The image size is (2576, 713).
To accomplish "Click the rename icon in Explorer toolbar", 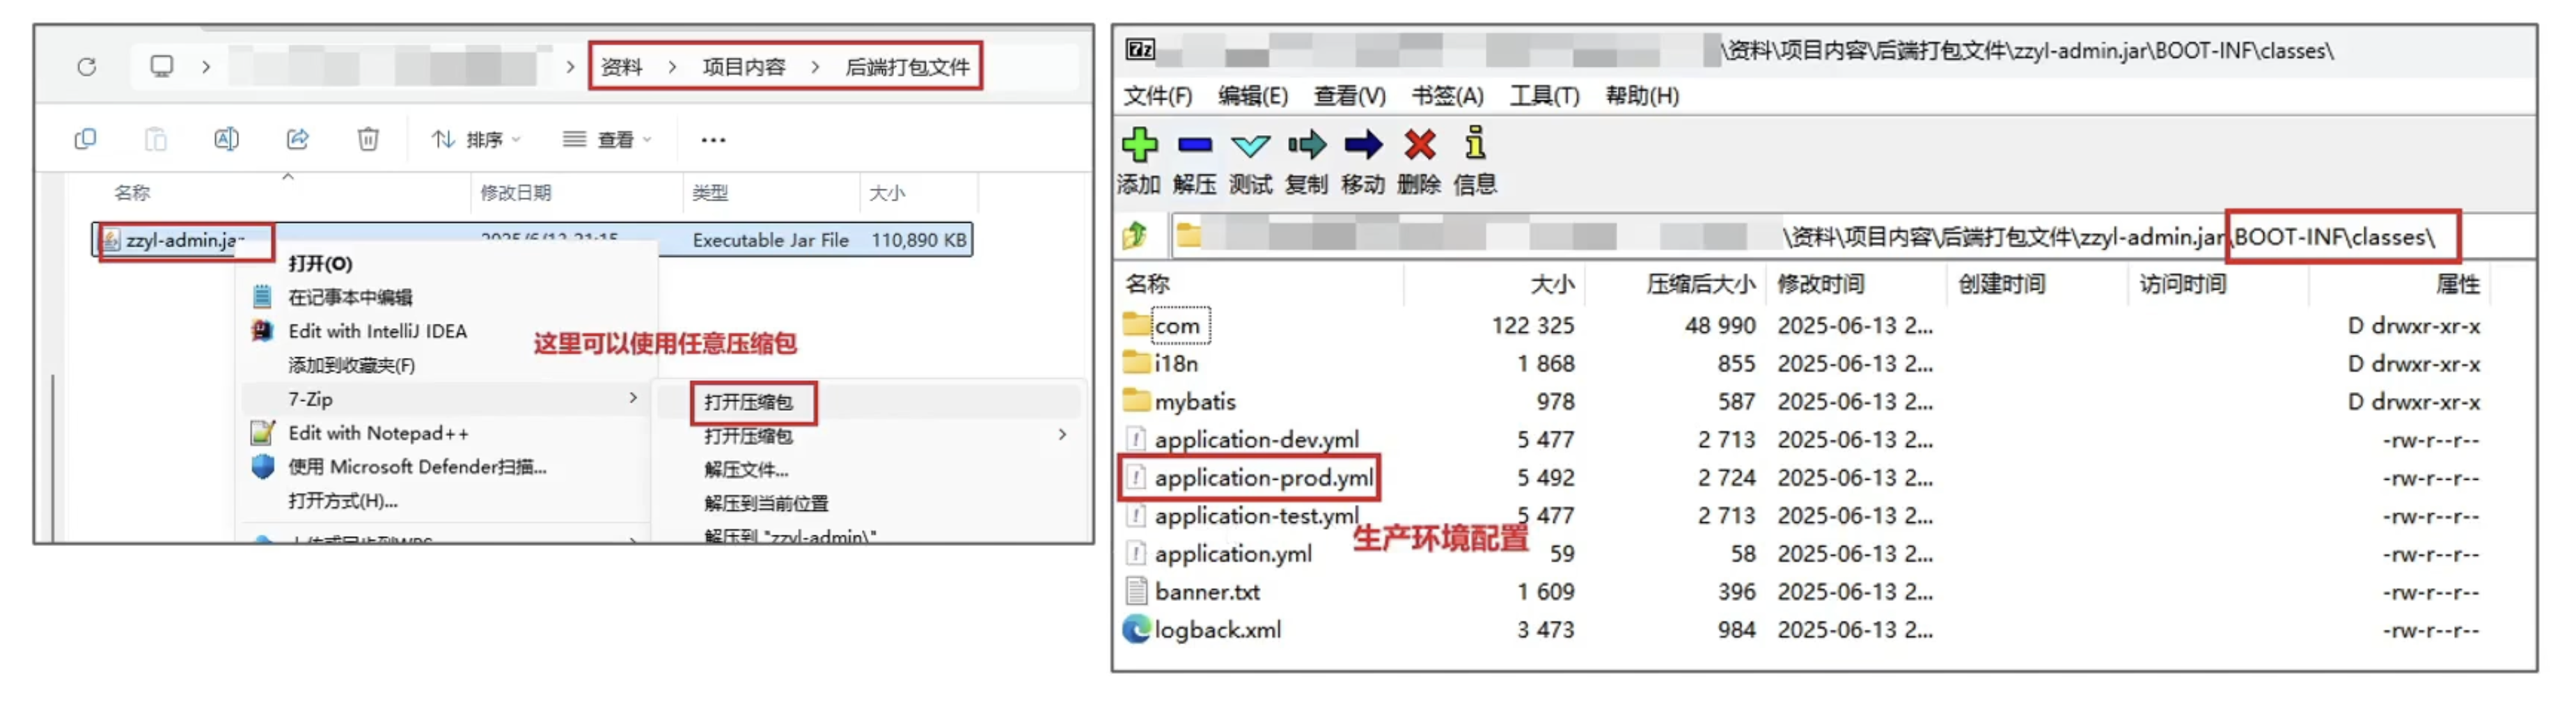I will 227,140.
